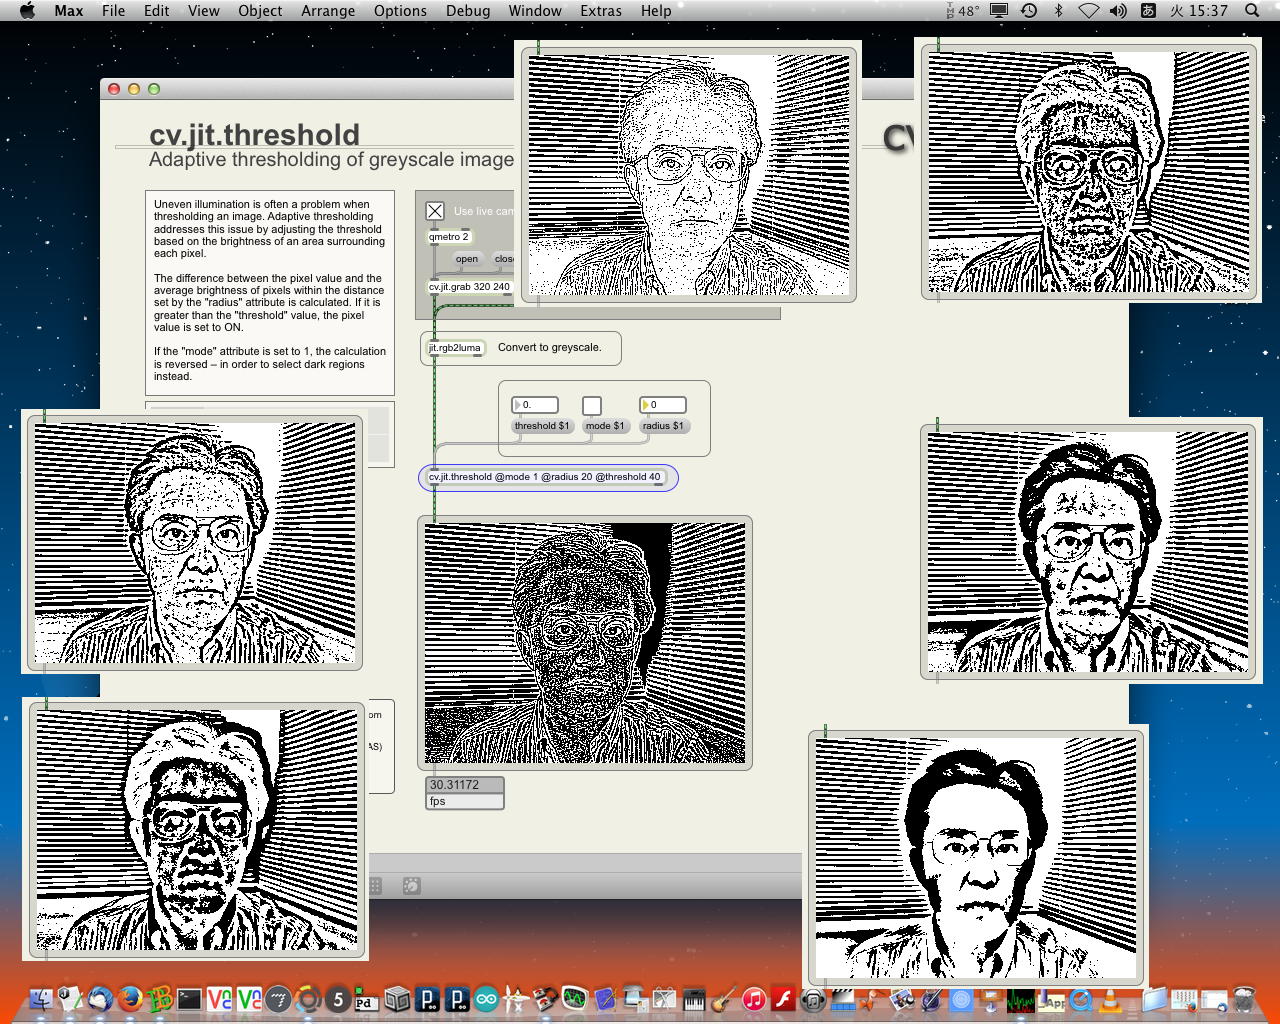
Task: Launch VLC cone icon in dock
Action: click(1110, 998)
